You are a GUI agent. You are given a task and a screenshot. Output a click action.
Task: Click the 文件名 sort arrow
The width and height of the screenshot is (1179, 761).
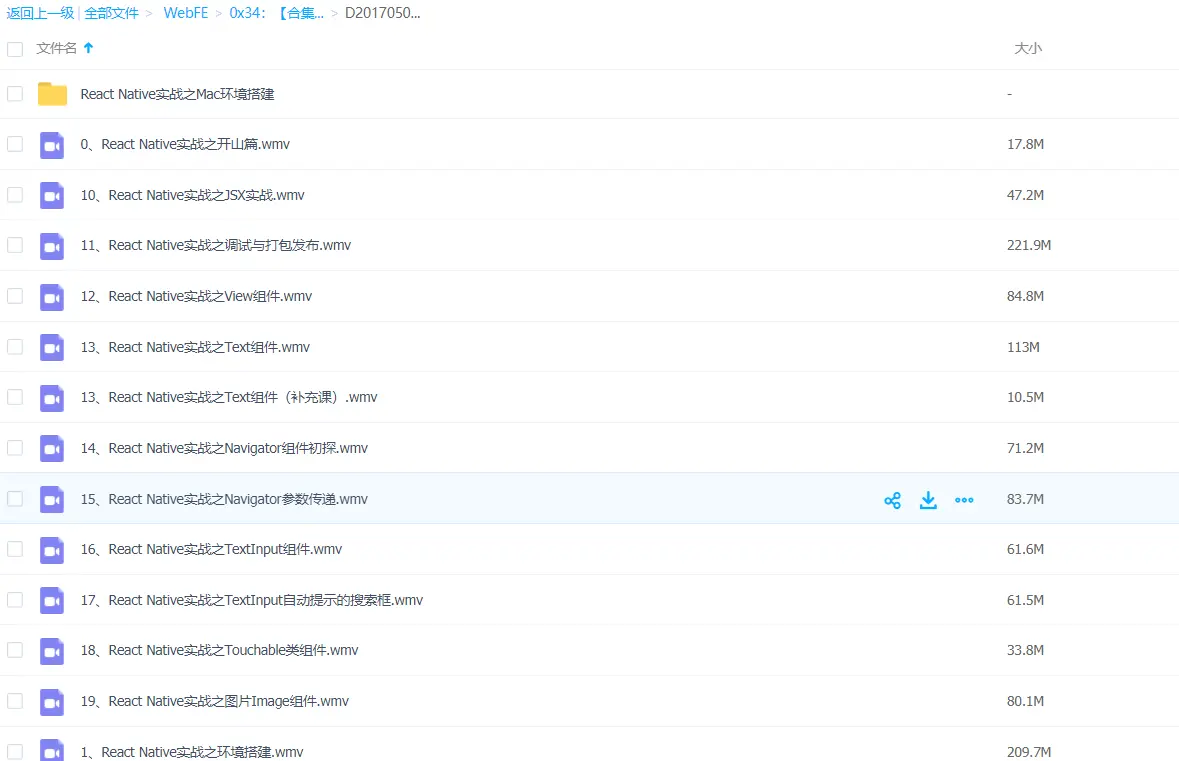point(89,48)
